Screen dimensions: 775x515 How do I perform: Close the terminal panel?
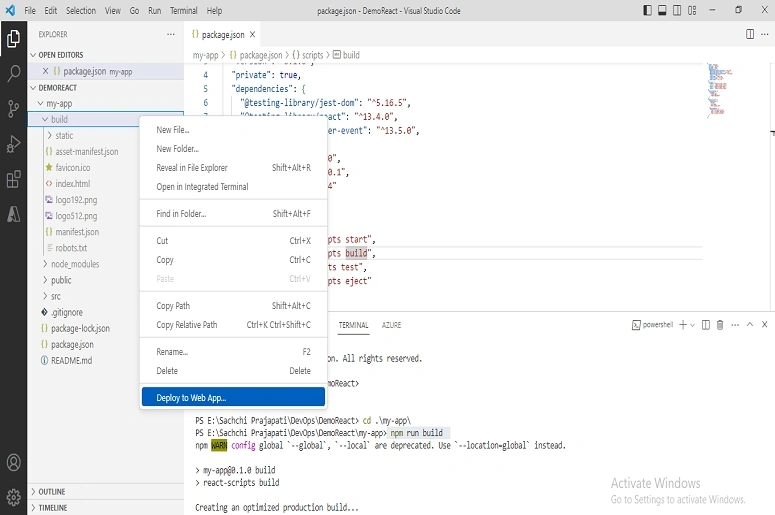(765, 325)
